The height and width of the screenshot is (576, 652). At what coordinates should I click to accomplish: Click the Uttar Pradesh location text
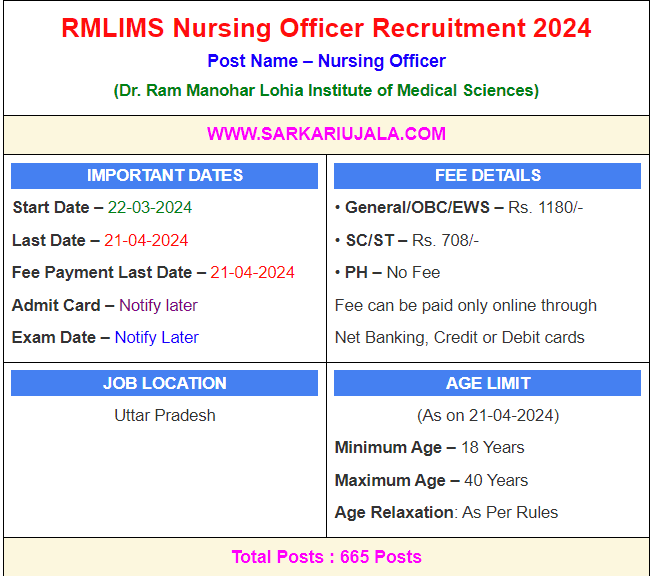[165, 415]
